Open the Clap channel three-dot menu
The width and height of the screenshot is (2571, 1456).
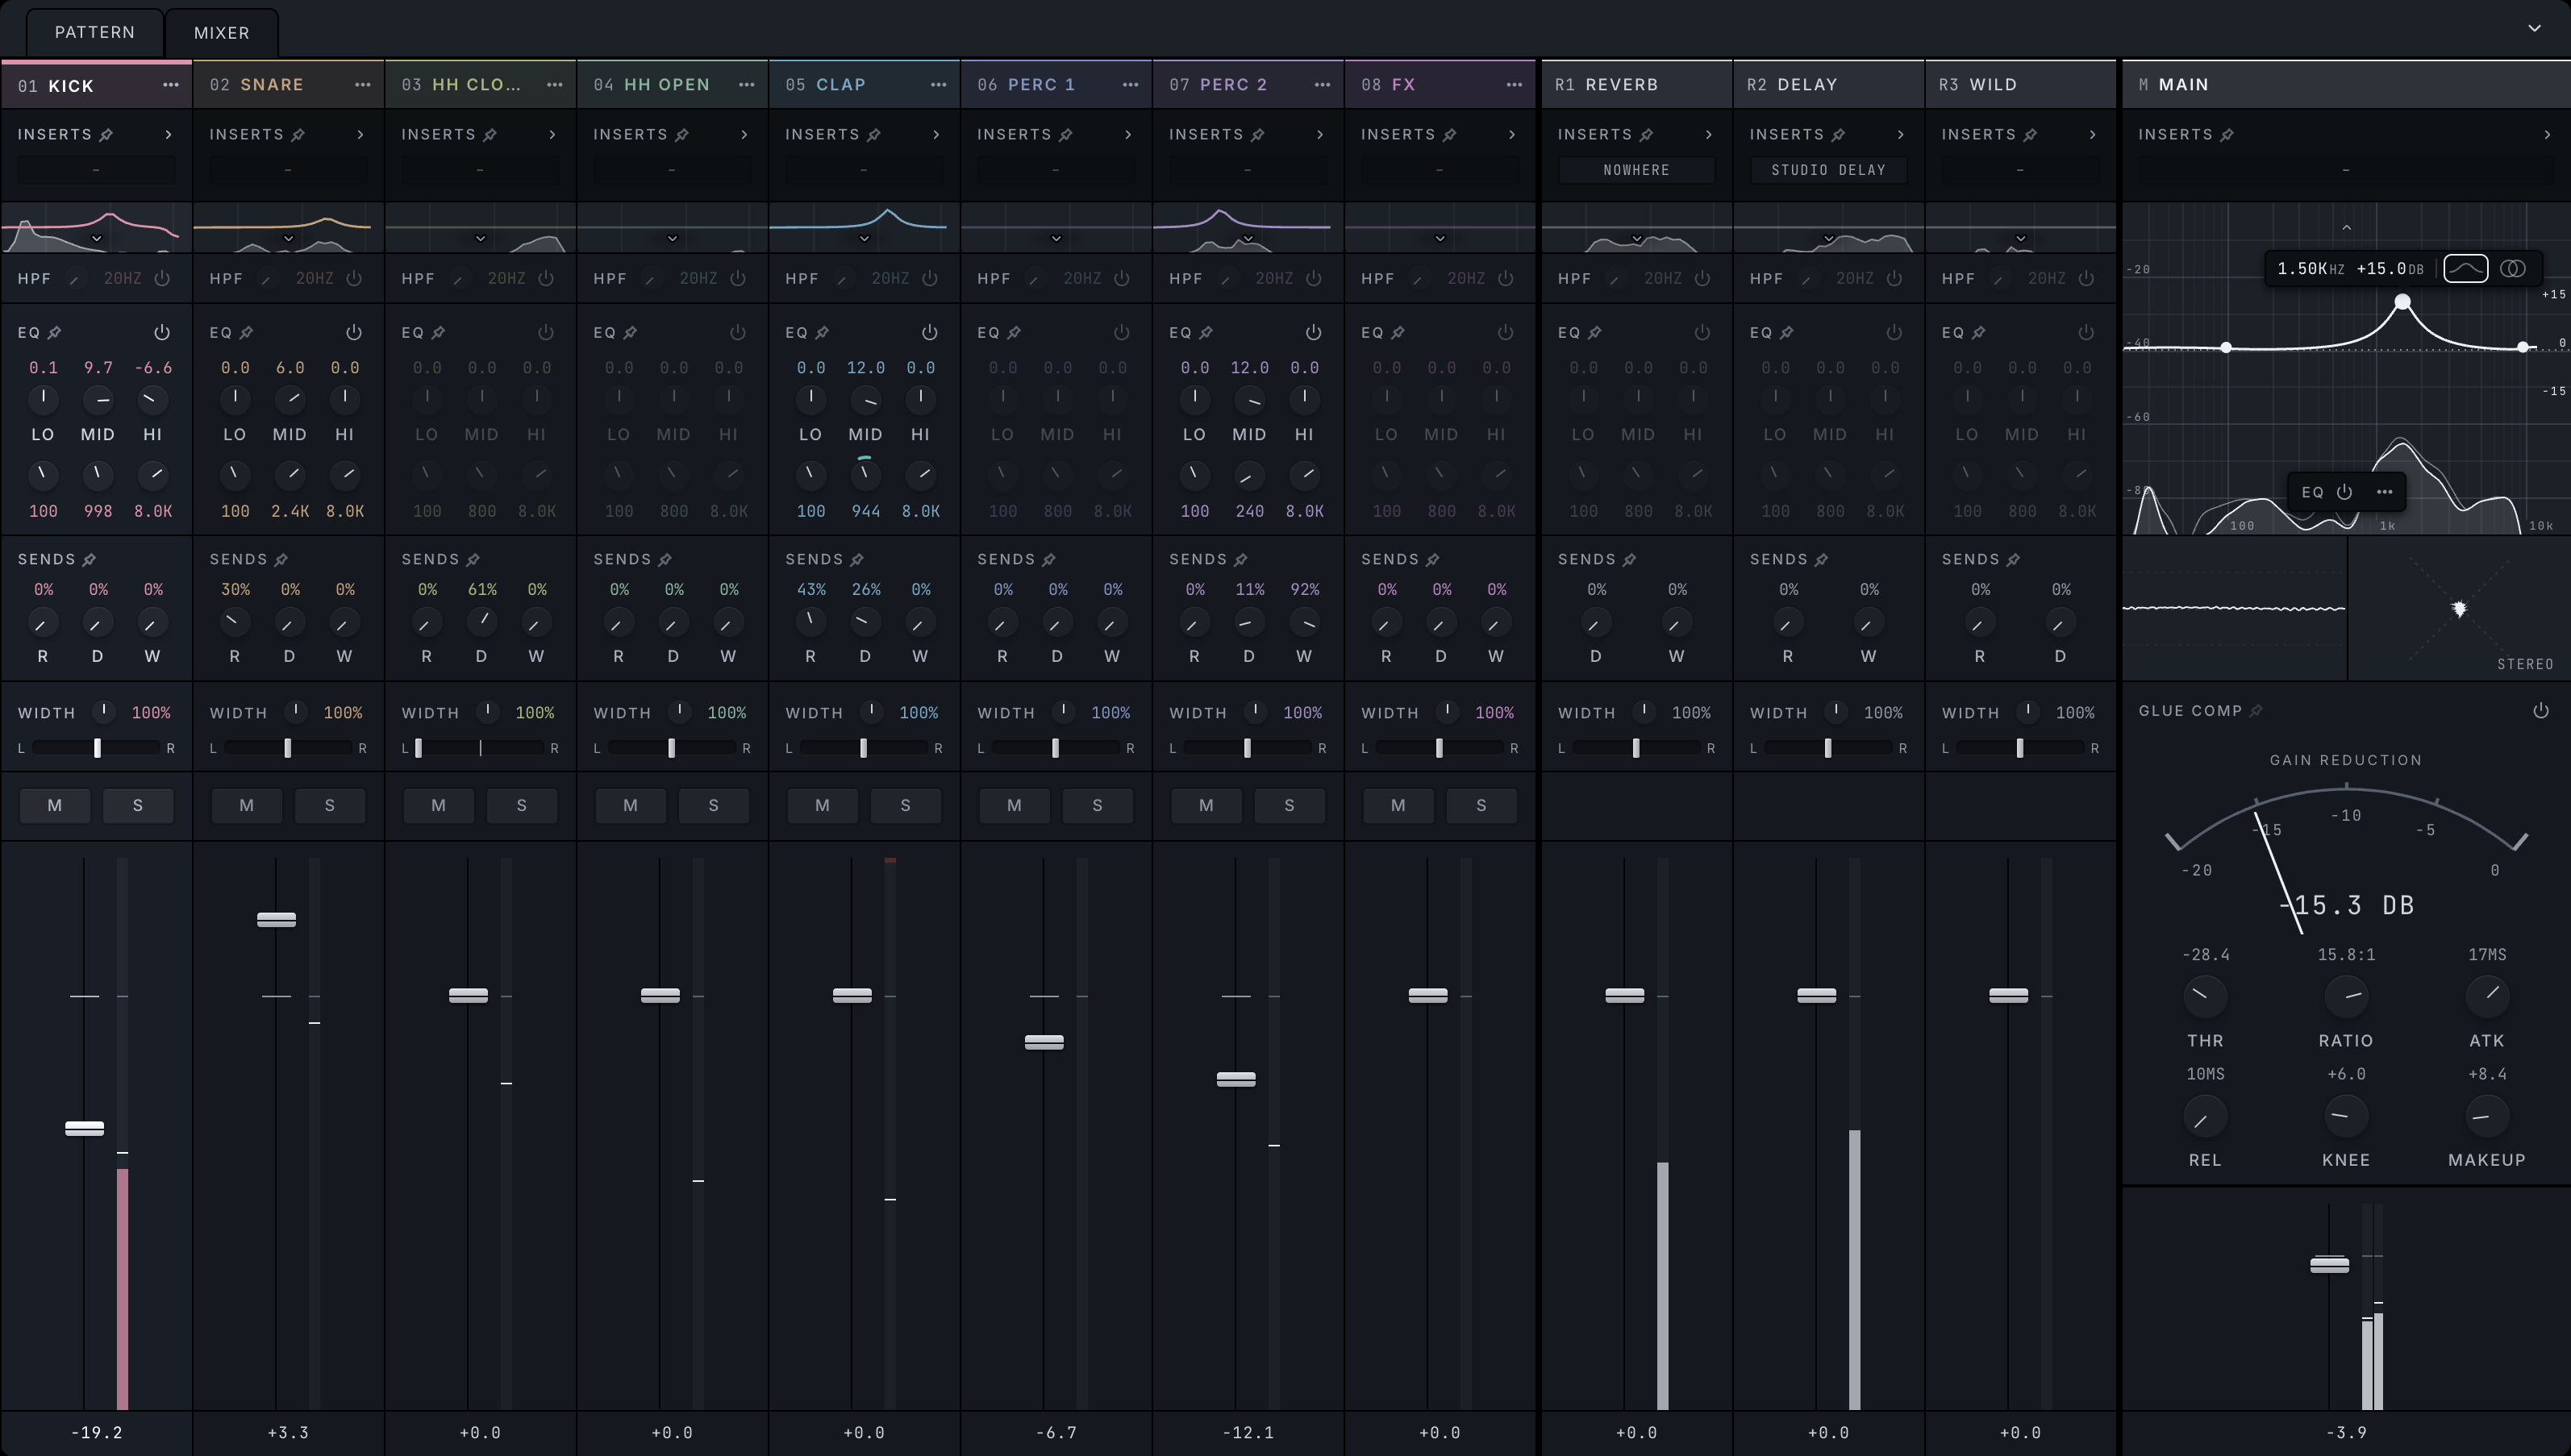tap(939, 85)
